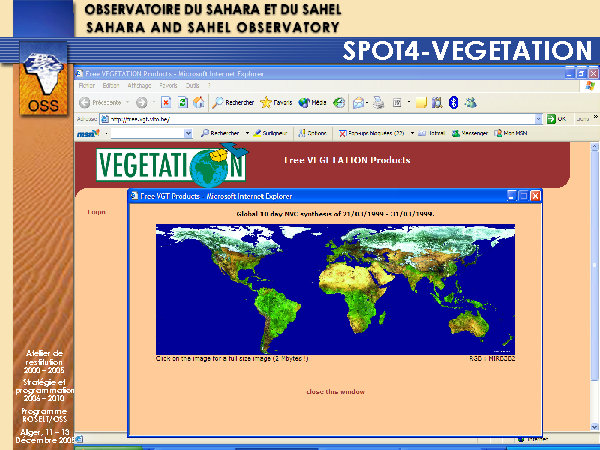Click the Messenger people icon in main toolbar
The image size is (600, 450).
[x=471, y=103]
